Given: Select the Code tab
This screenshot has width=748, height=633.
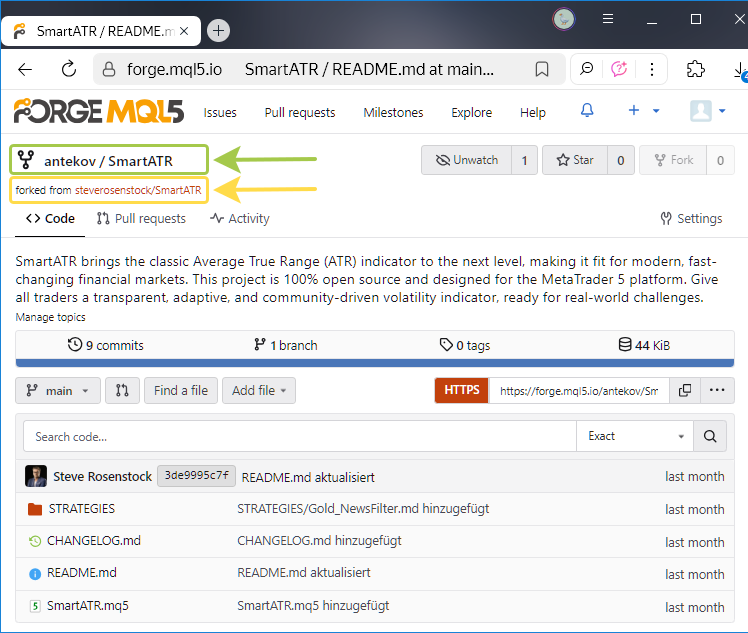Looking at the screenshot, I should (x=50, y=218).
